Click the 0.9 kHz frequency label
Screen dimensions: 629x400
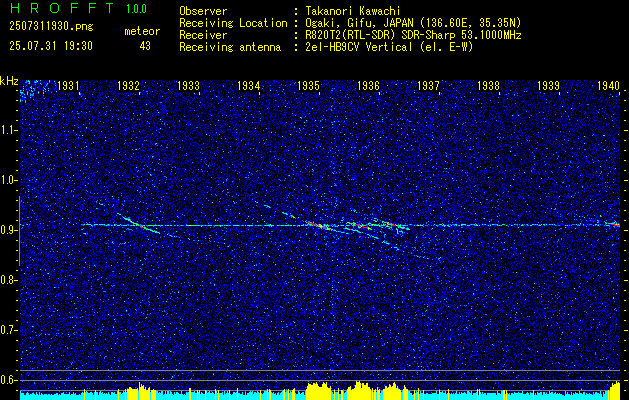(x=8, y=230)
